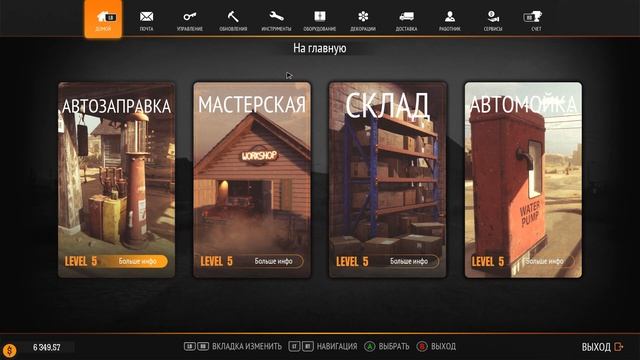Click the RB bumper hint icon
The height and width of the screenshot is (360, 640).
point(203,347)
